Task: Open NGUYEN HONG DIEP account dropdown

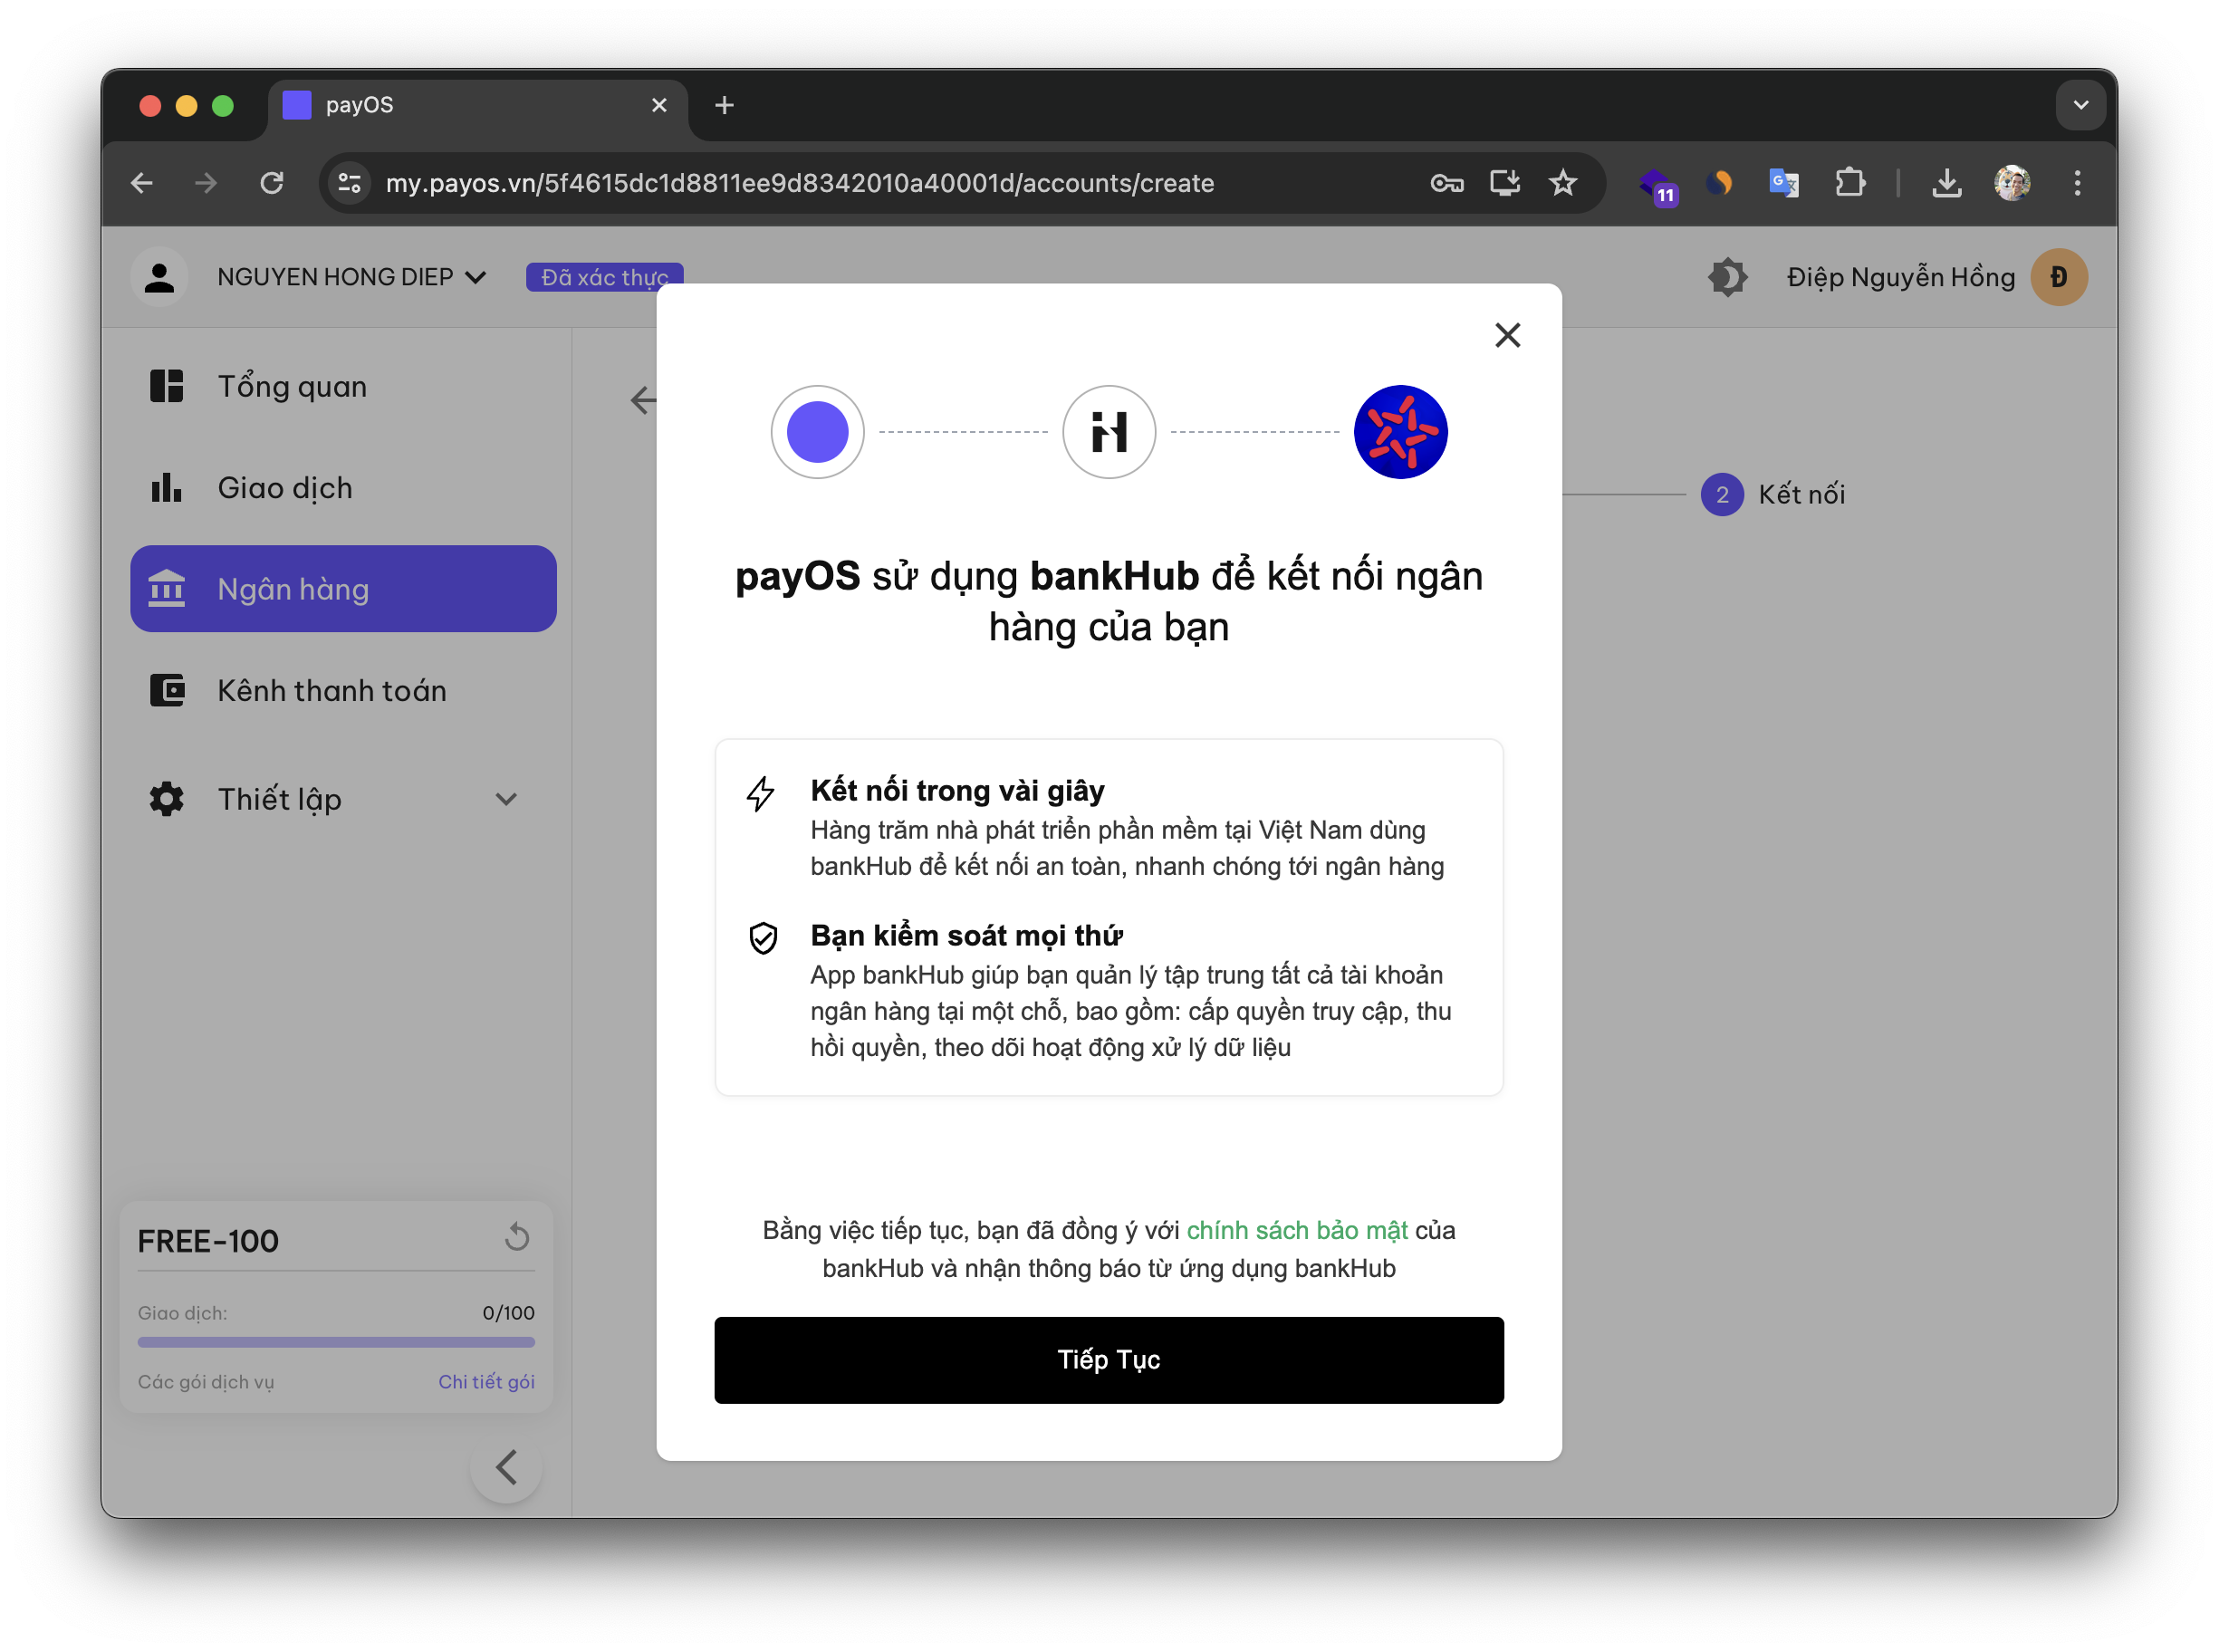Action: [352, 277]
